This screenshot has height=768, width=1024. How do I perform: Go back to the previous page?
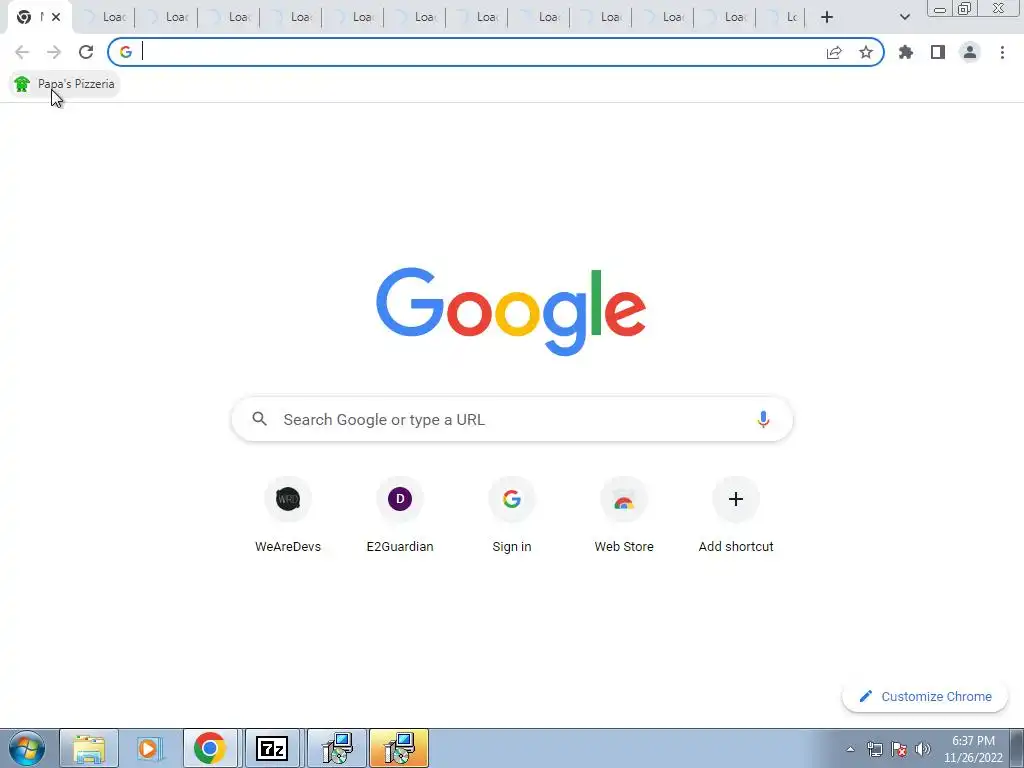[22, 52]
